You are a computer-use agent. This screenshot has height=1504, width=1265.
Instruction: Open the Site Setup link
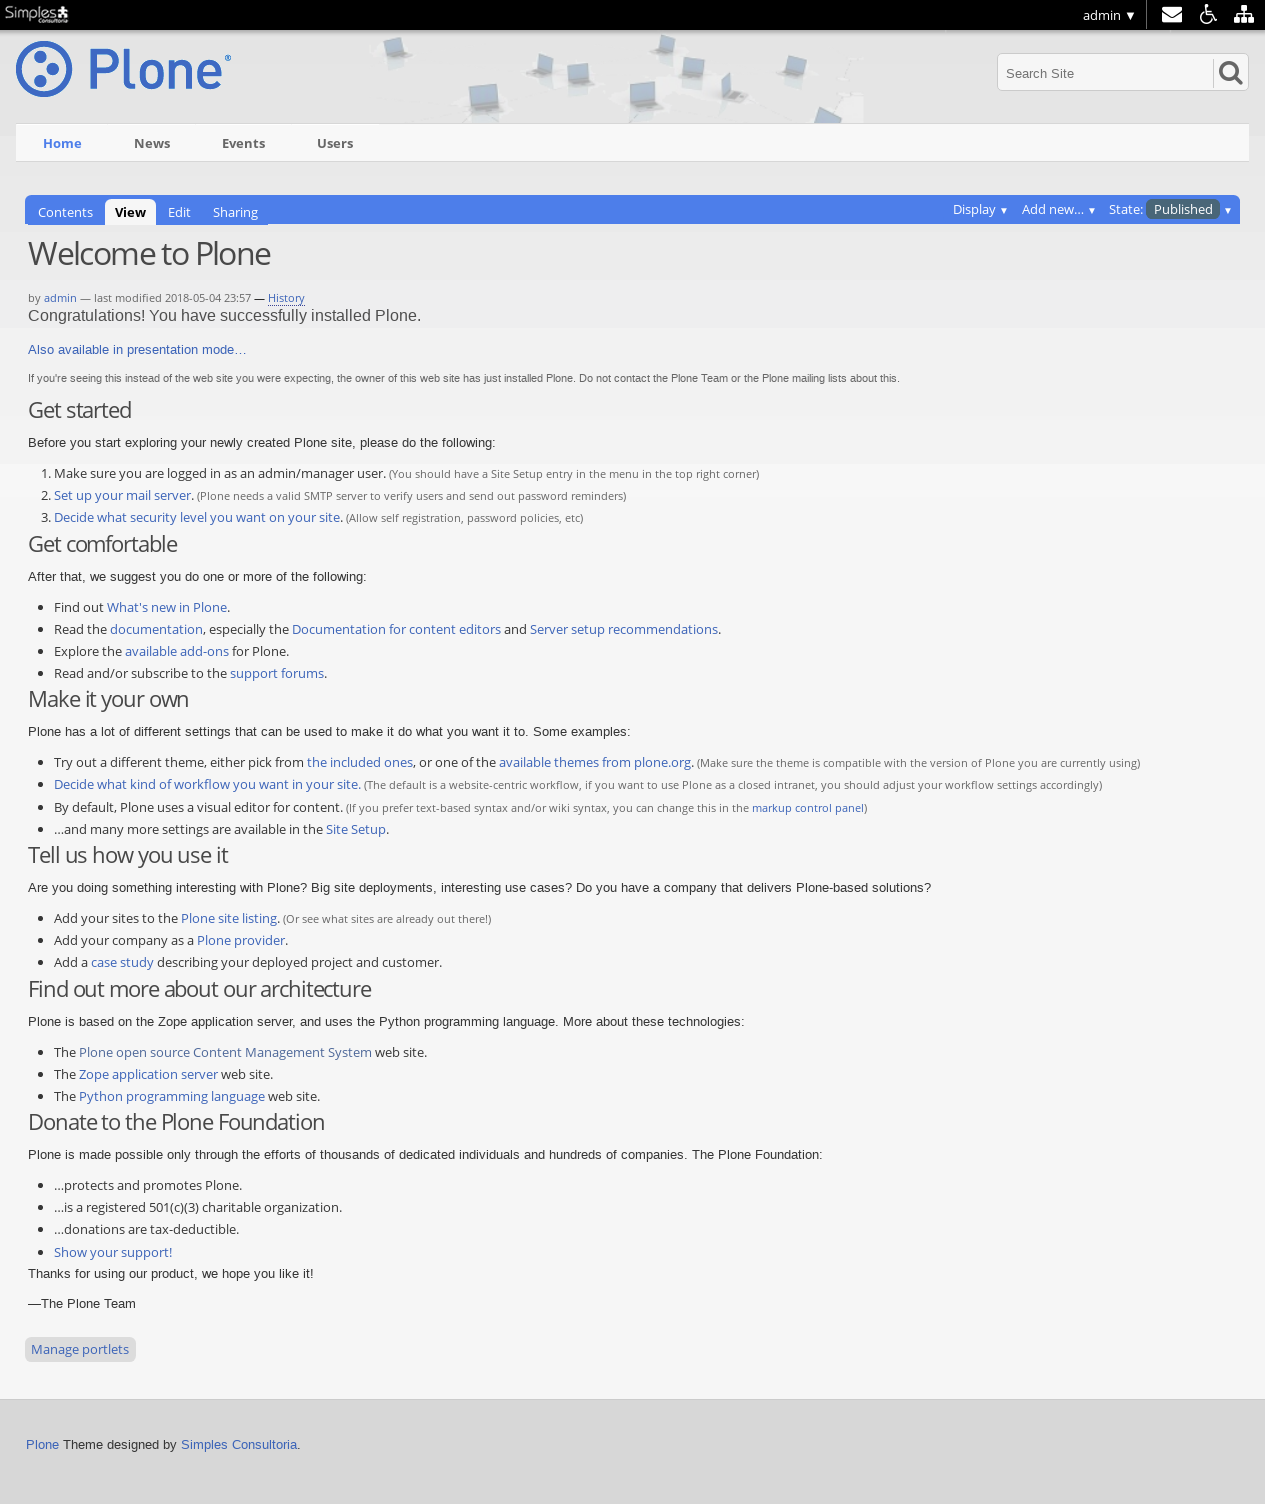pyautogui.click(x=356, y=829)
